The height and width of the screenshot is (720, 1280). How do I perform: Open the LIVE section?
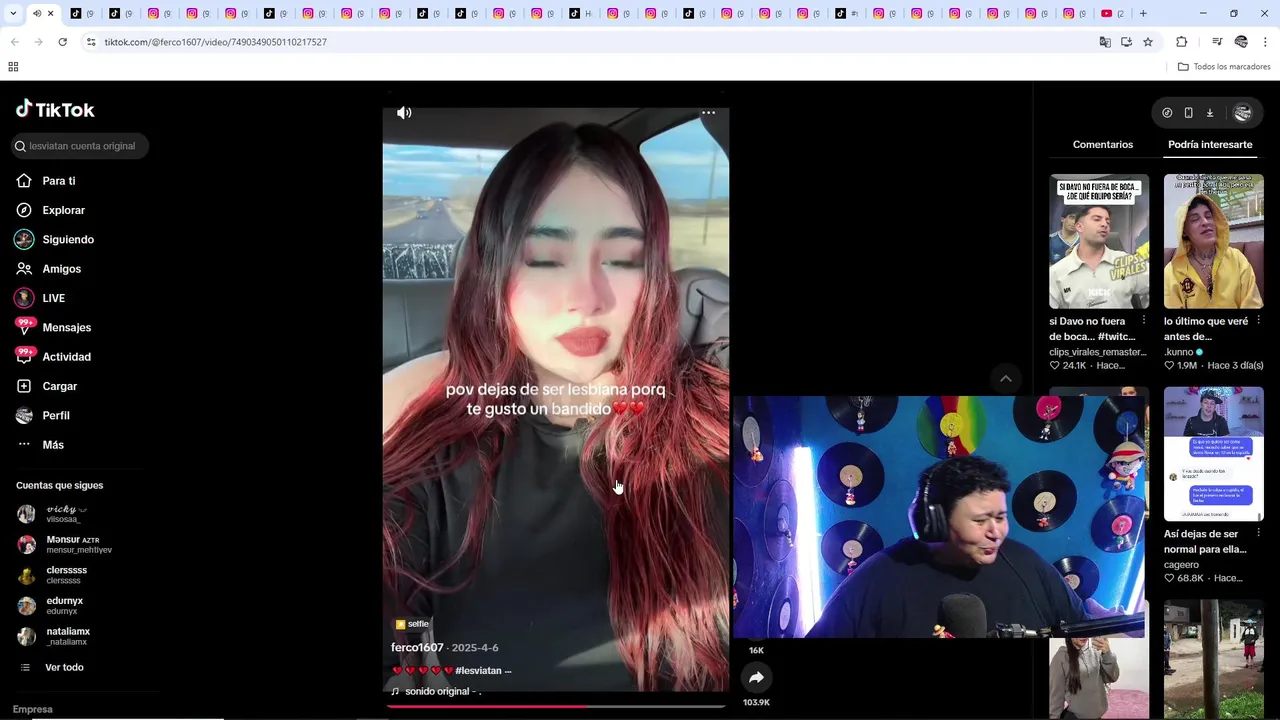coord(40,298)
